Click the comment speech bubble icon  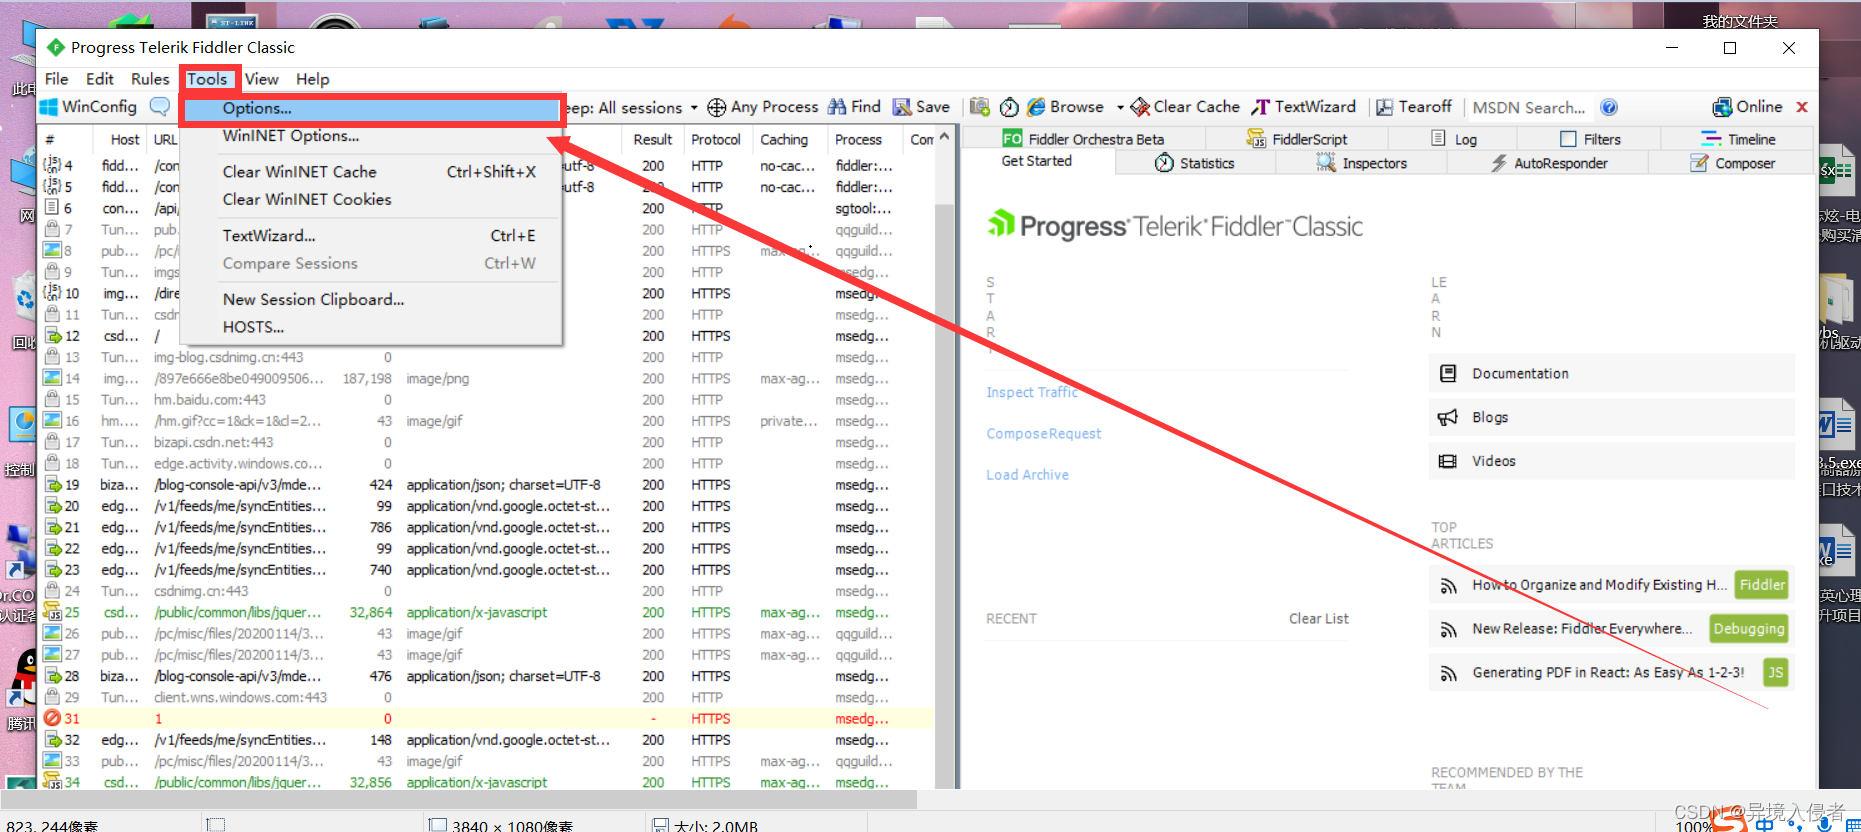coord(159,106)
